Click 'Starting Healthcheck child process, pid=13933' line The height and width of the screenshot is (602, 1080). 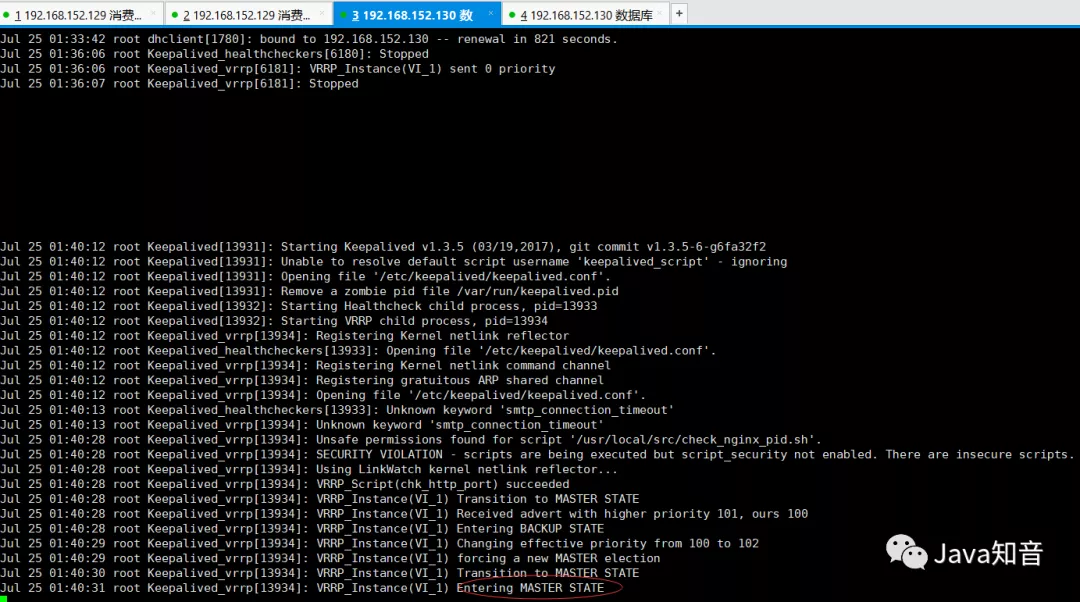tap(299, 306)
